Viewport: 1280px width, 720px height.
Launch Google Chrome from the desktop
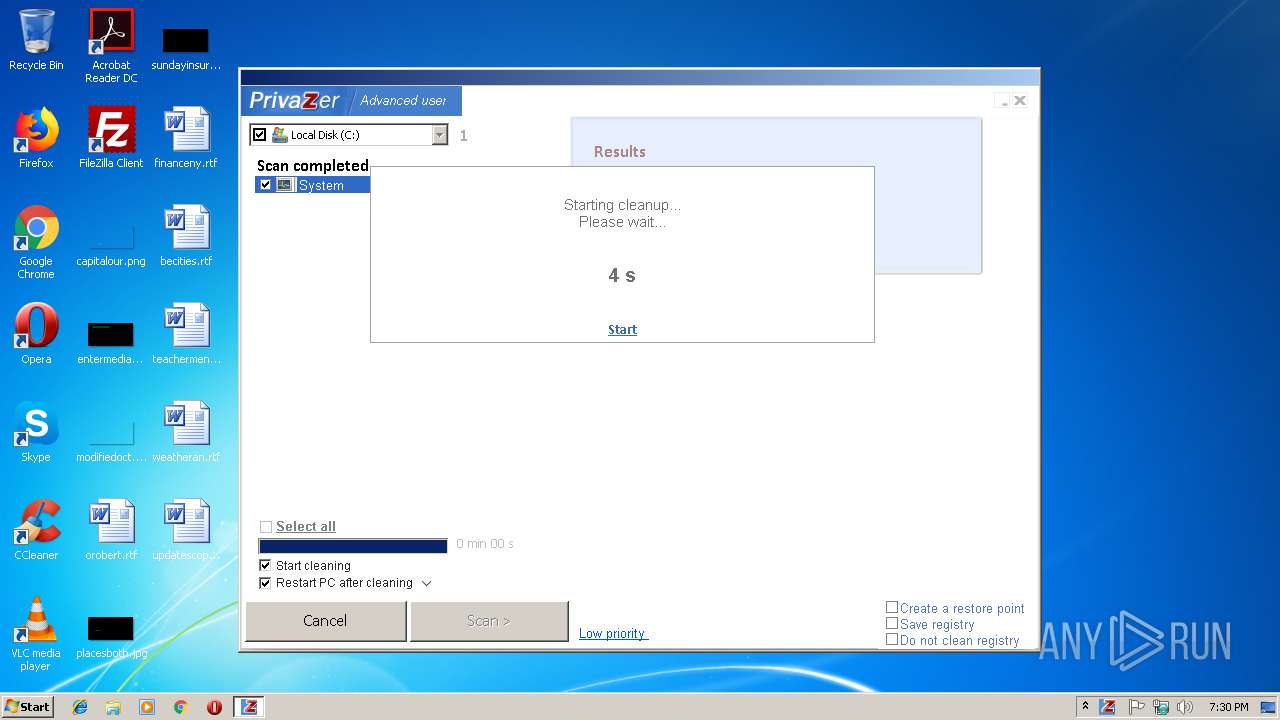36,242
